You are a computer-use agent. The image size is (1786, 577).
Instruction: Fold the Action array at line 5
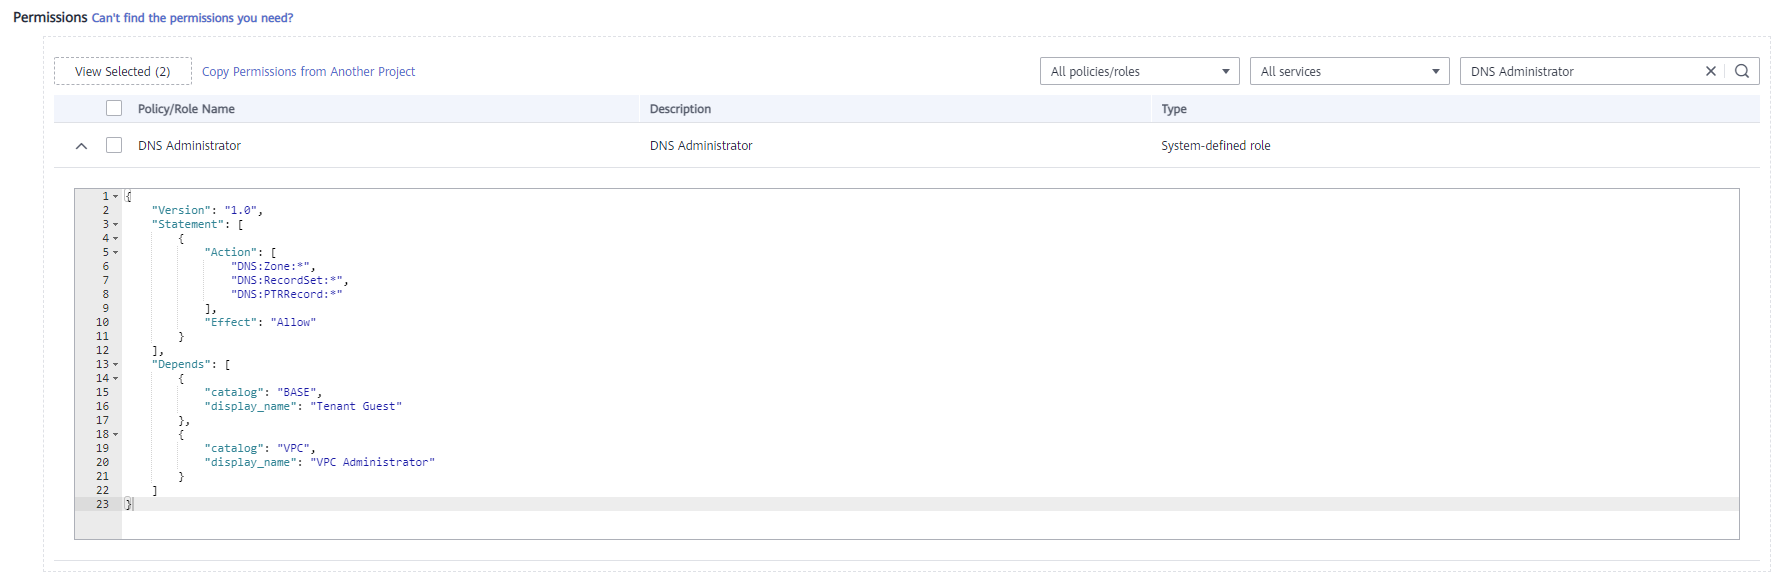coord(115,253)
